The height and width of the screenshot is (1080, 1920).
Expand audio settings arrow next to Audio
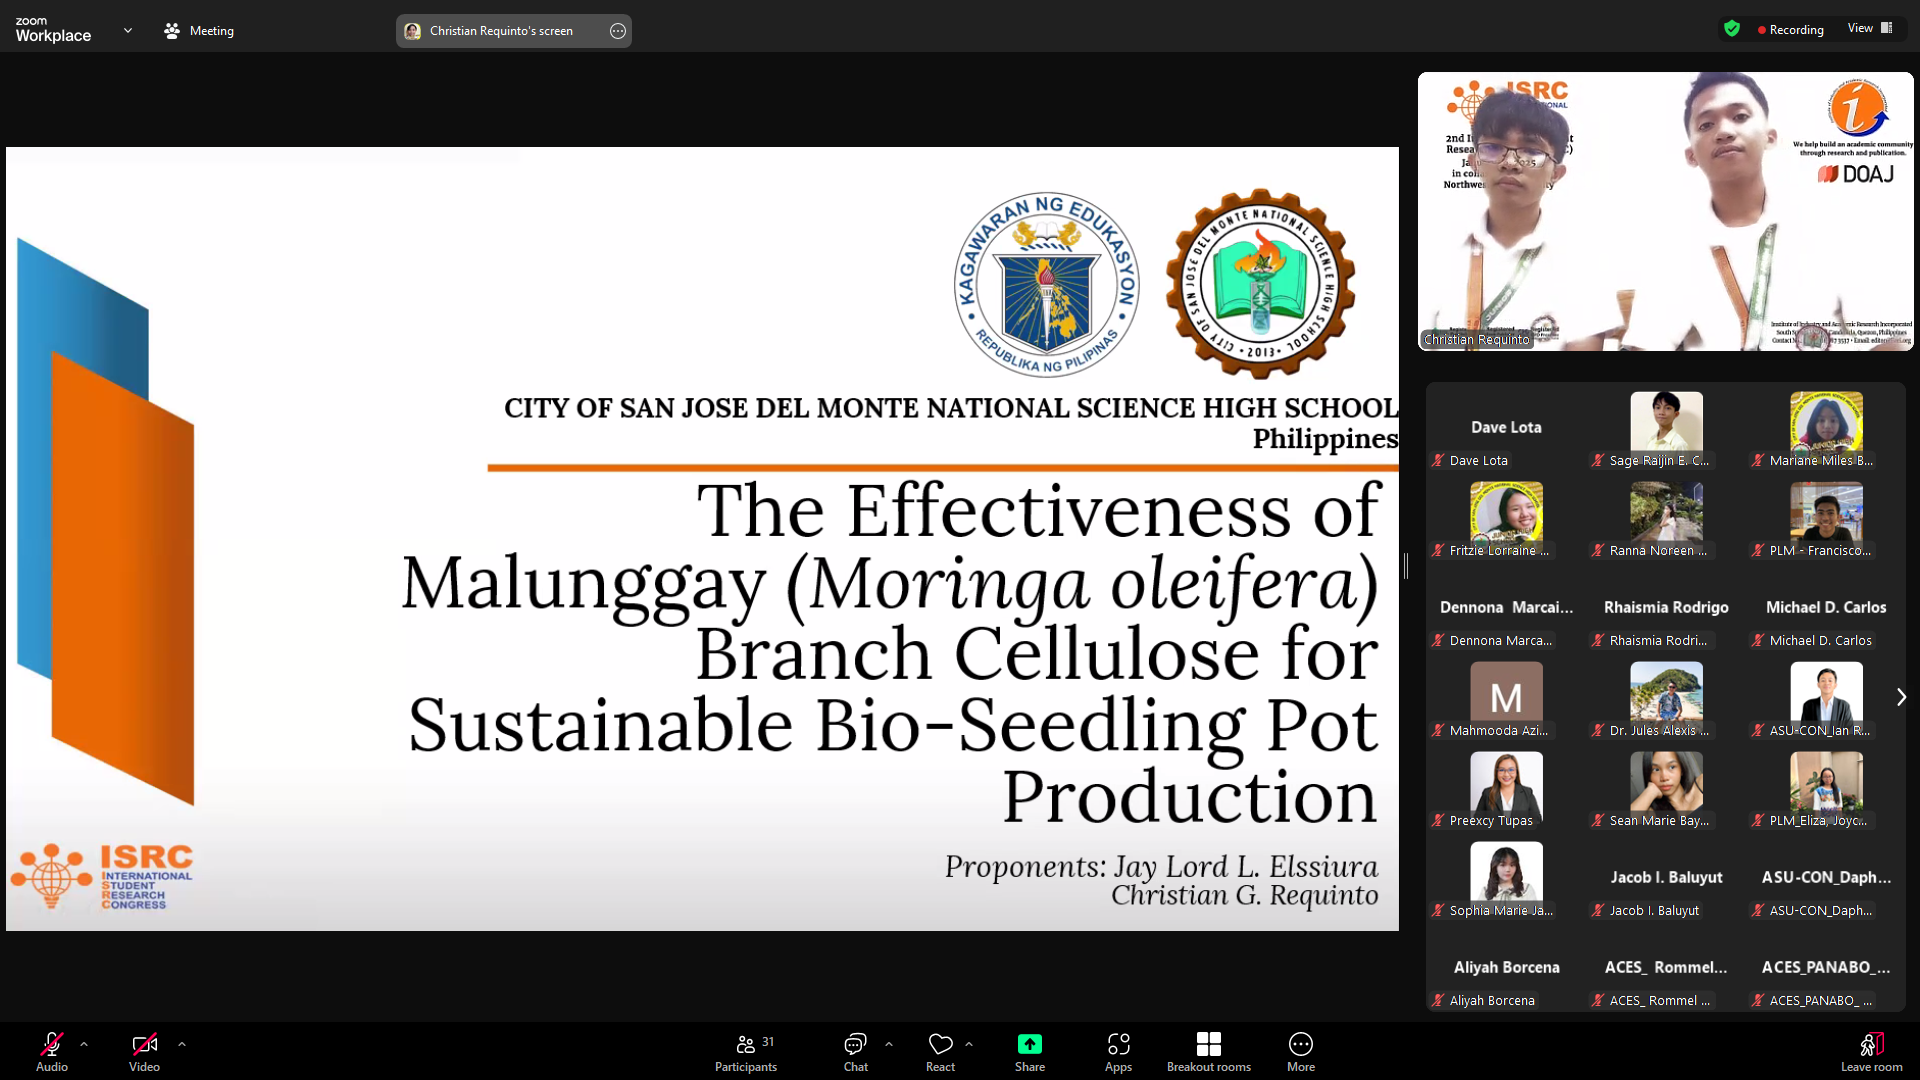[x=84, y=1044]
